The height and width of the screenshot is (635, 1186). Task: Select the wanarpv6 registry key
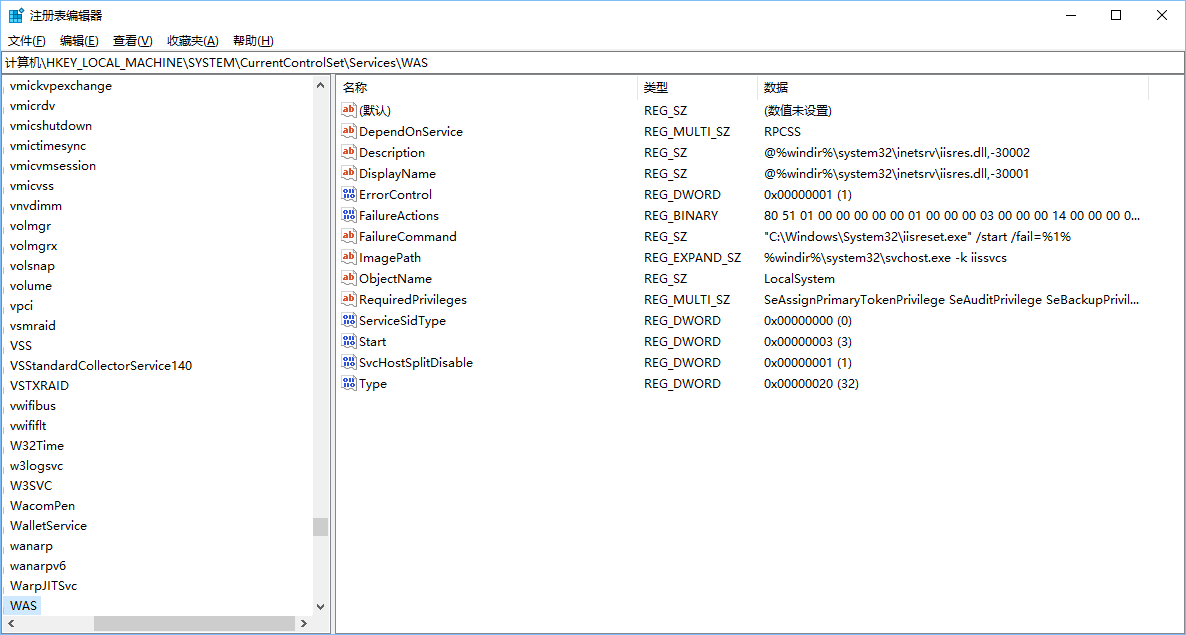(38, 566)
